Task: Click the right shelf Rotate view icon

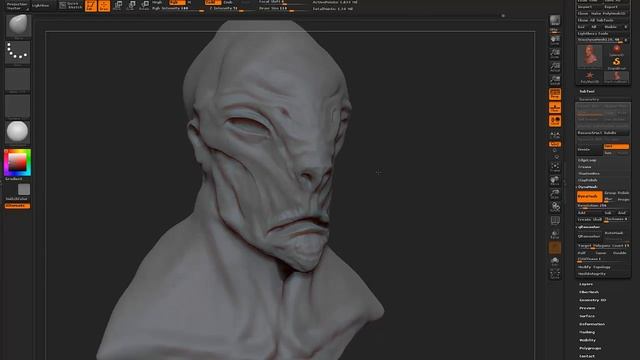Action: (x=555, y=207)
